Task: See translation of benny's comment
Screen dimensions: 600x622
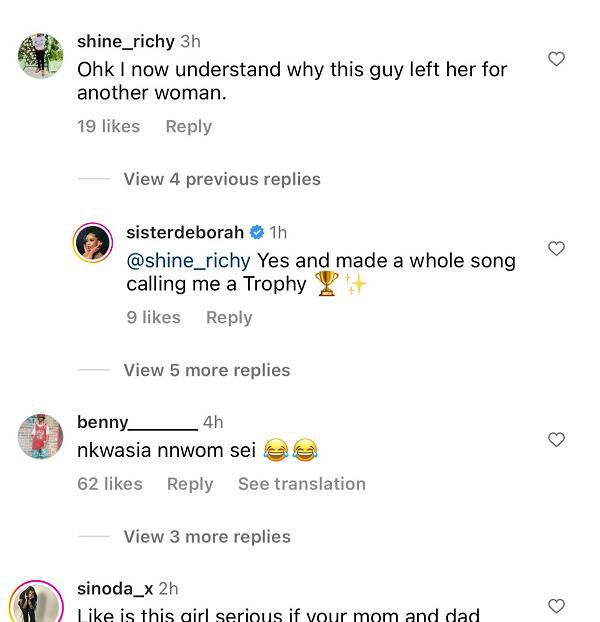Action: point(301,484)
